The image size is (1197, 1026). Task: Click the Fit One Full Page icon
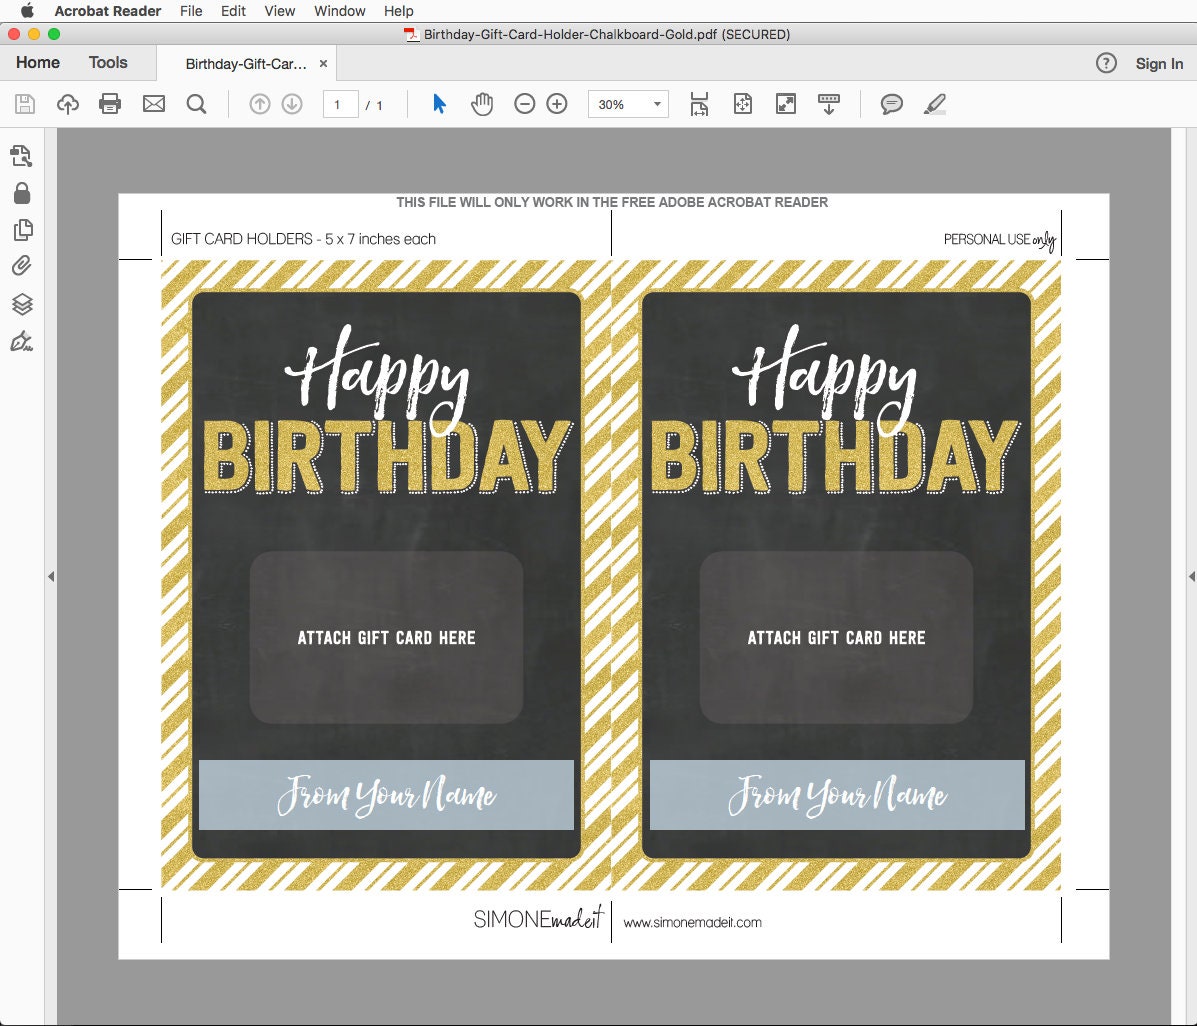click(x=743, y=104)
